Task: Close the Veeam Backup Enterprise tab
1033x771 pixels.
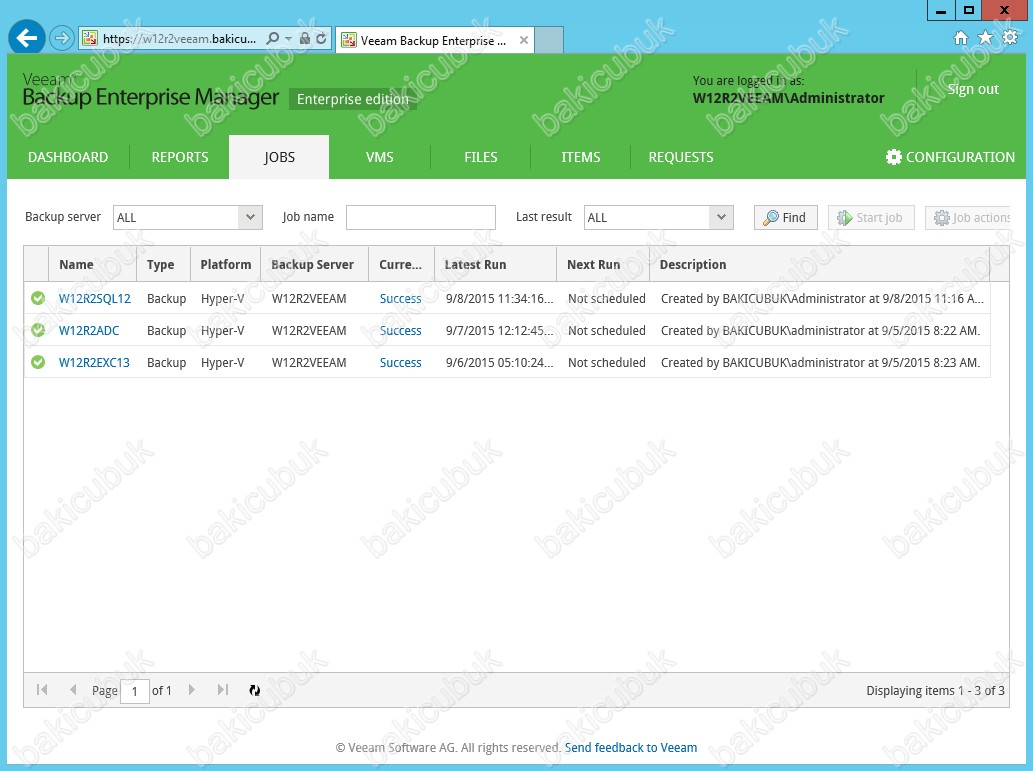Action: [524, 40]
